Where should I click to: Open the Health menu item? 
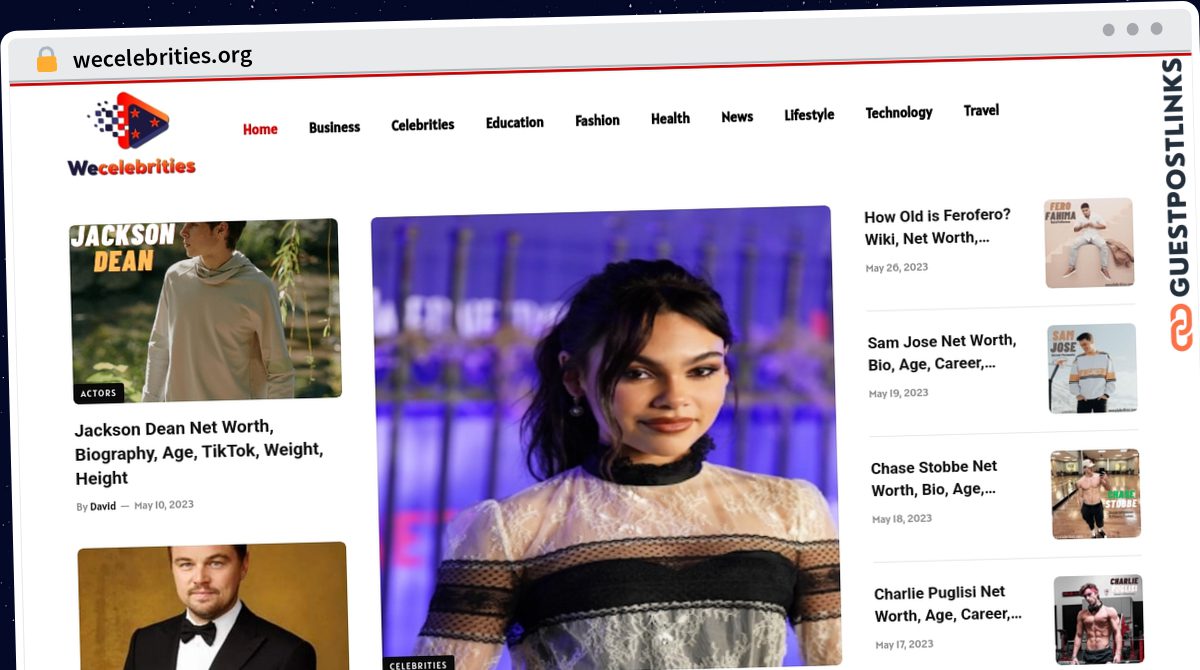click(x=670, y=118)
